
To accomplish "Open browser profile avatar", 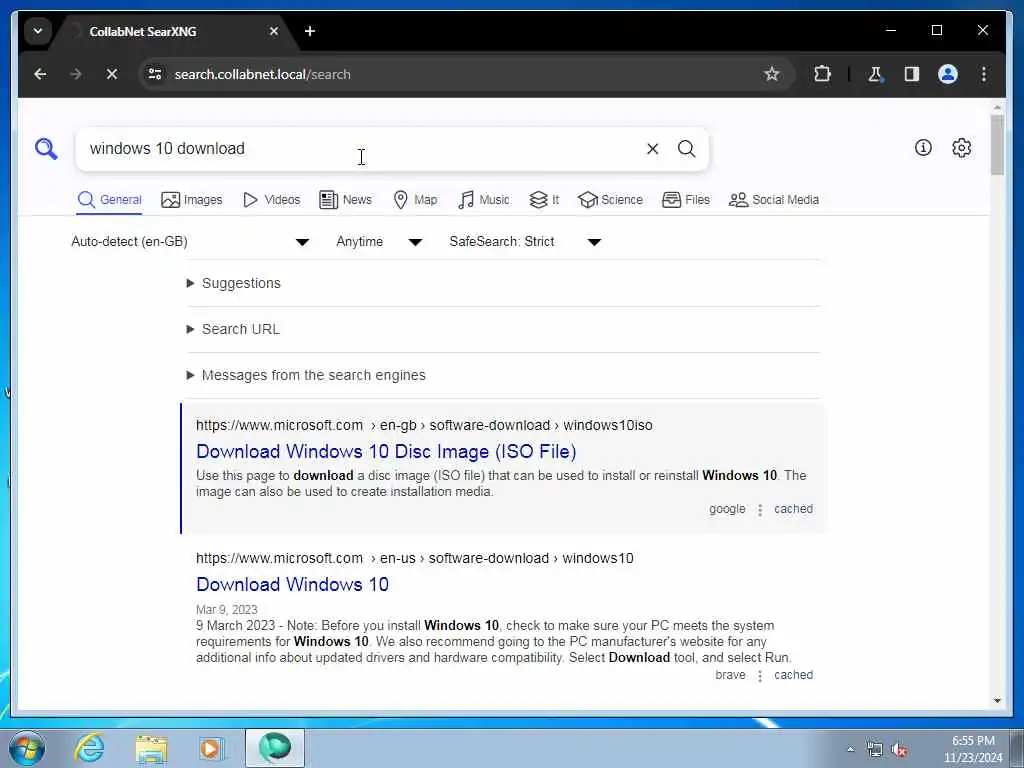I will pyautogui.click(x=948, y=74).
